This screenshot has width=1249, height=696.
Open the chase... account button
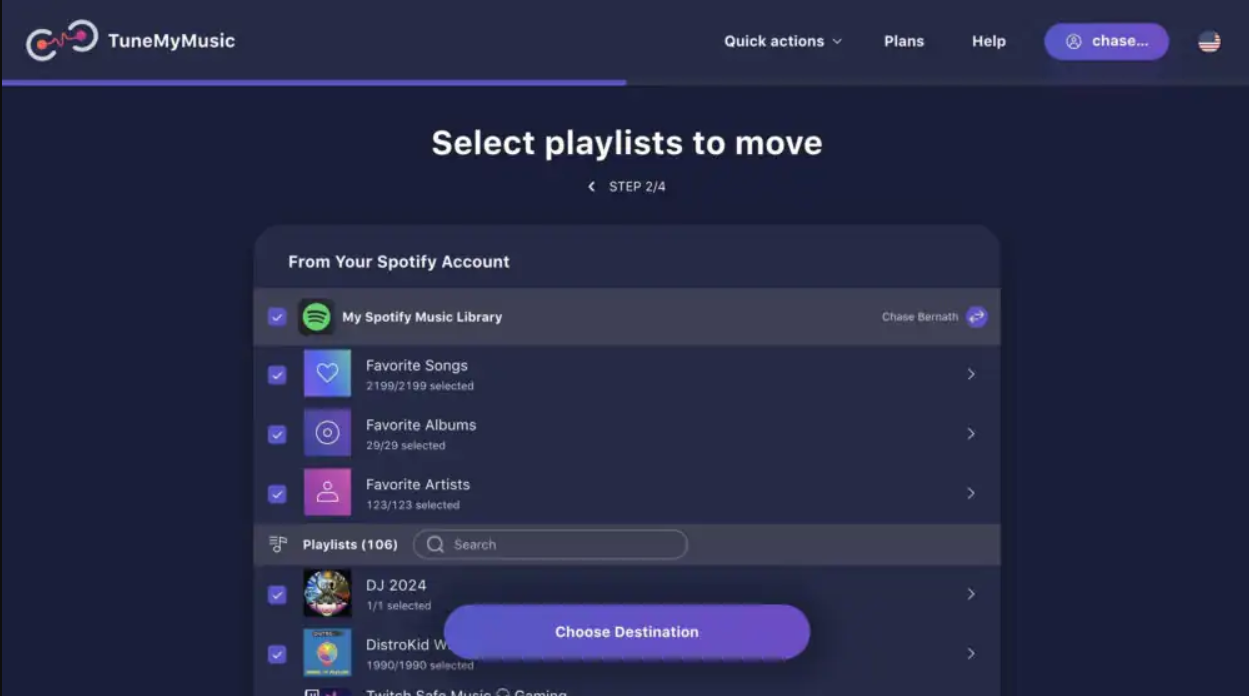click(1106, 41)
